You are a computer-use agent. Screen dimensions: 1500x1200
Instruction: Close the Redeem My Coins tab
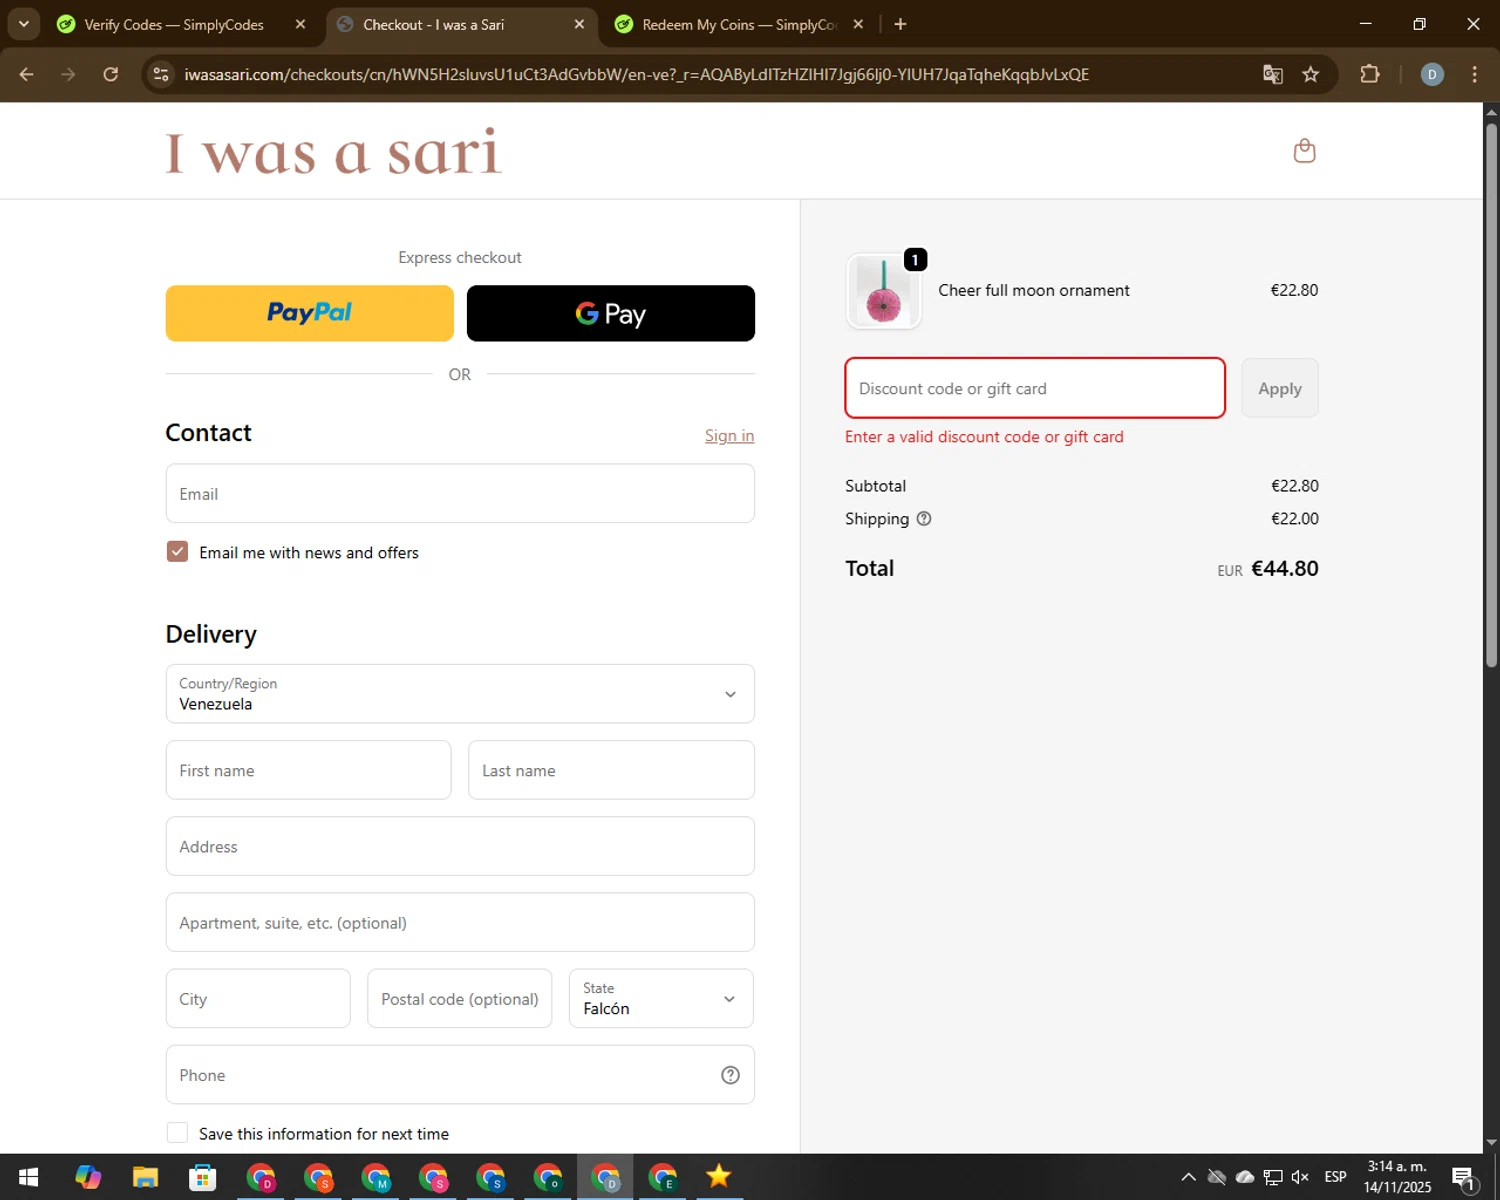[858, 24]
